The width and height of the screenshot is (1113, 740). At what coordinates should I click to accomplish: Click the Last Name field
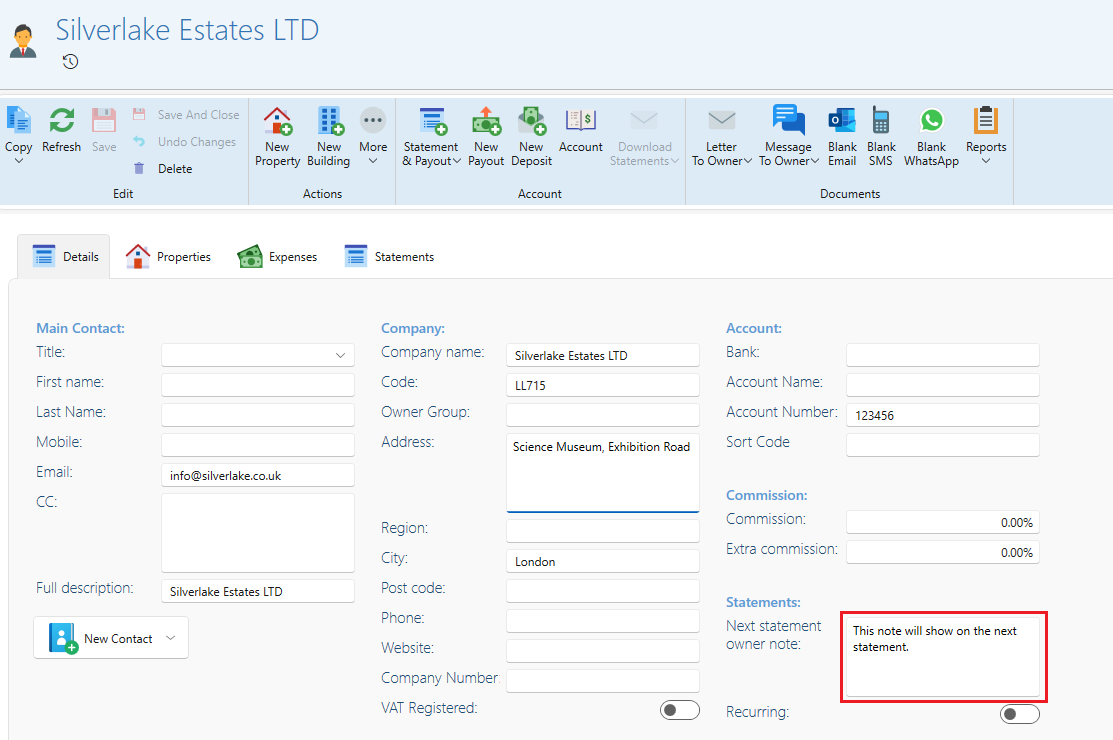[258, 414]
